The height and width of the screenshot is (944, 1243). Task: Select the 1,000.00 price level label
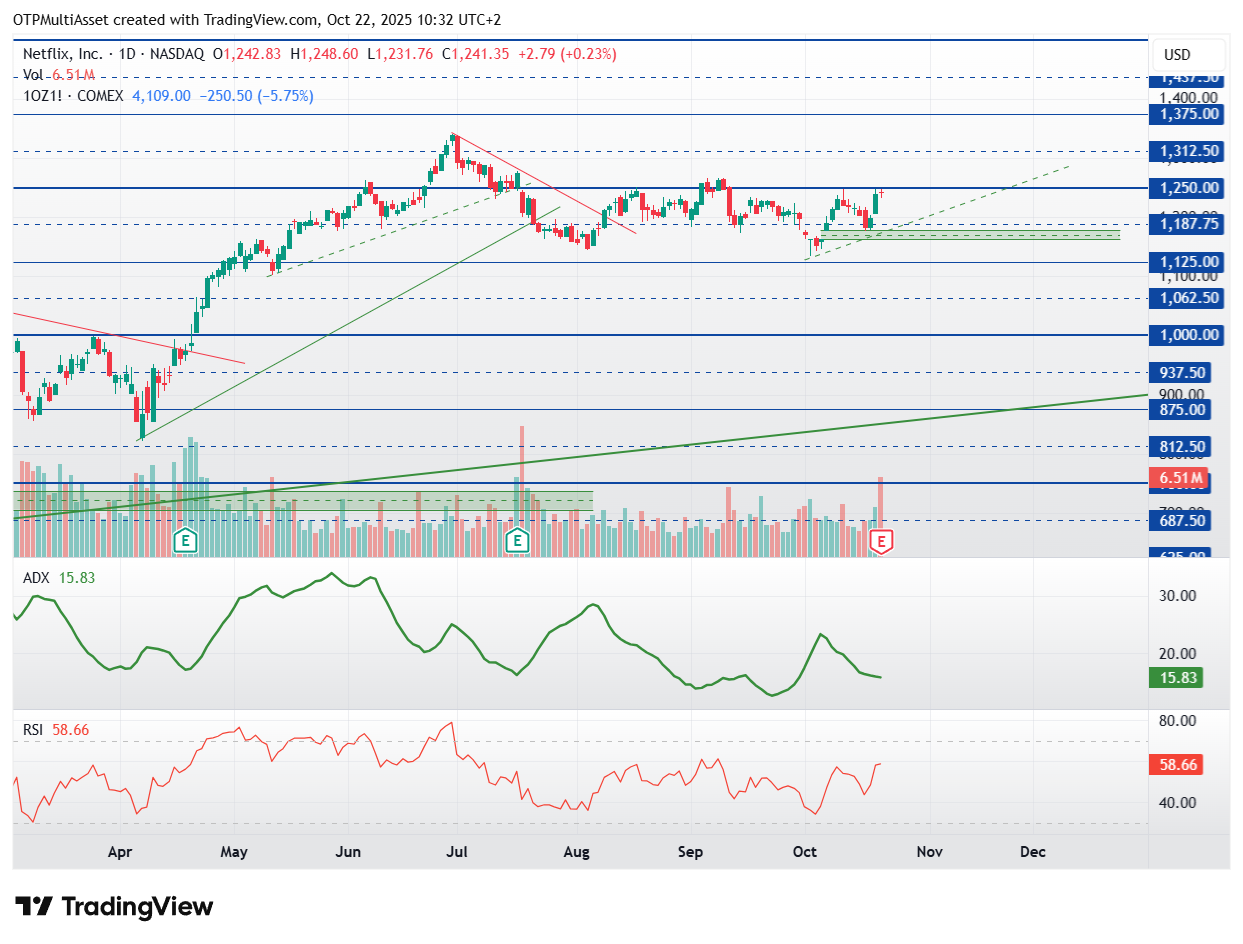point(1187,335)
